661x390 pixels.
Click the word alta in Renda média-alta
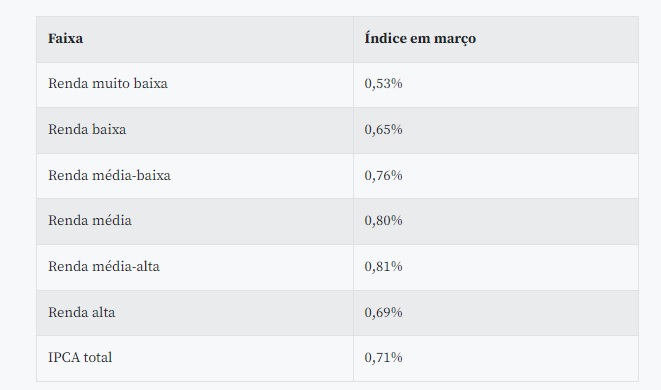tap(148, 266)
